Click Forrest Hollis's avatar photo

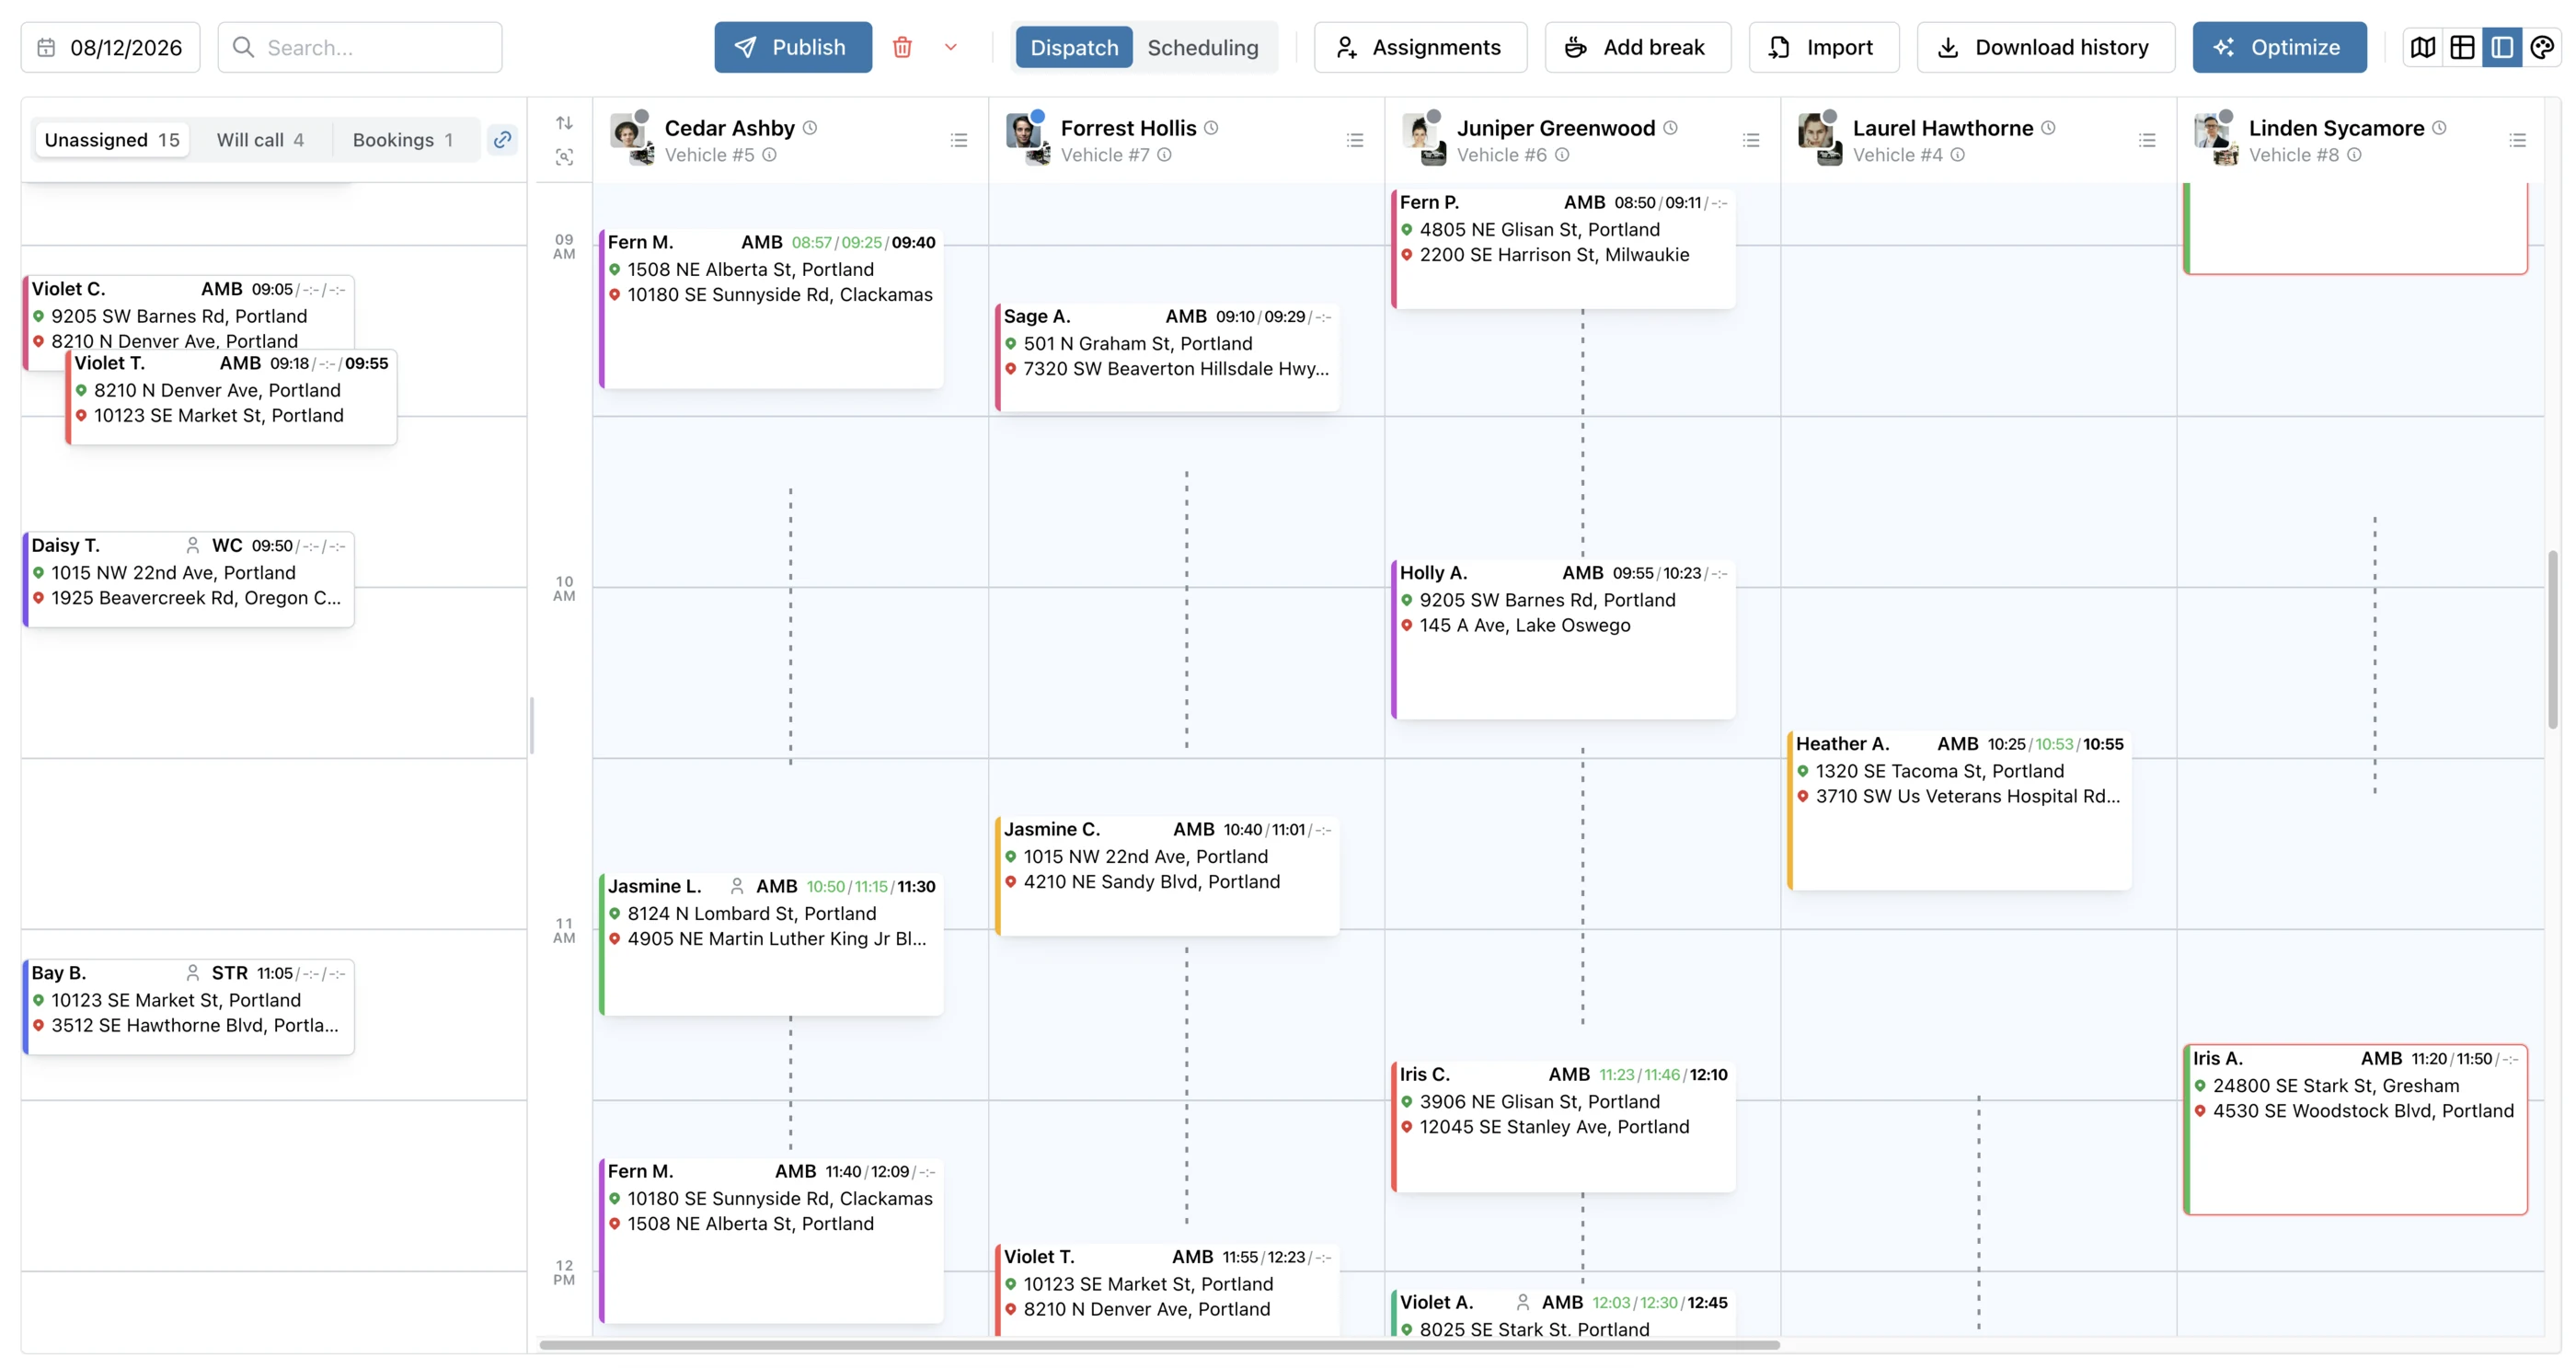[1023, 131]
